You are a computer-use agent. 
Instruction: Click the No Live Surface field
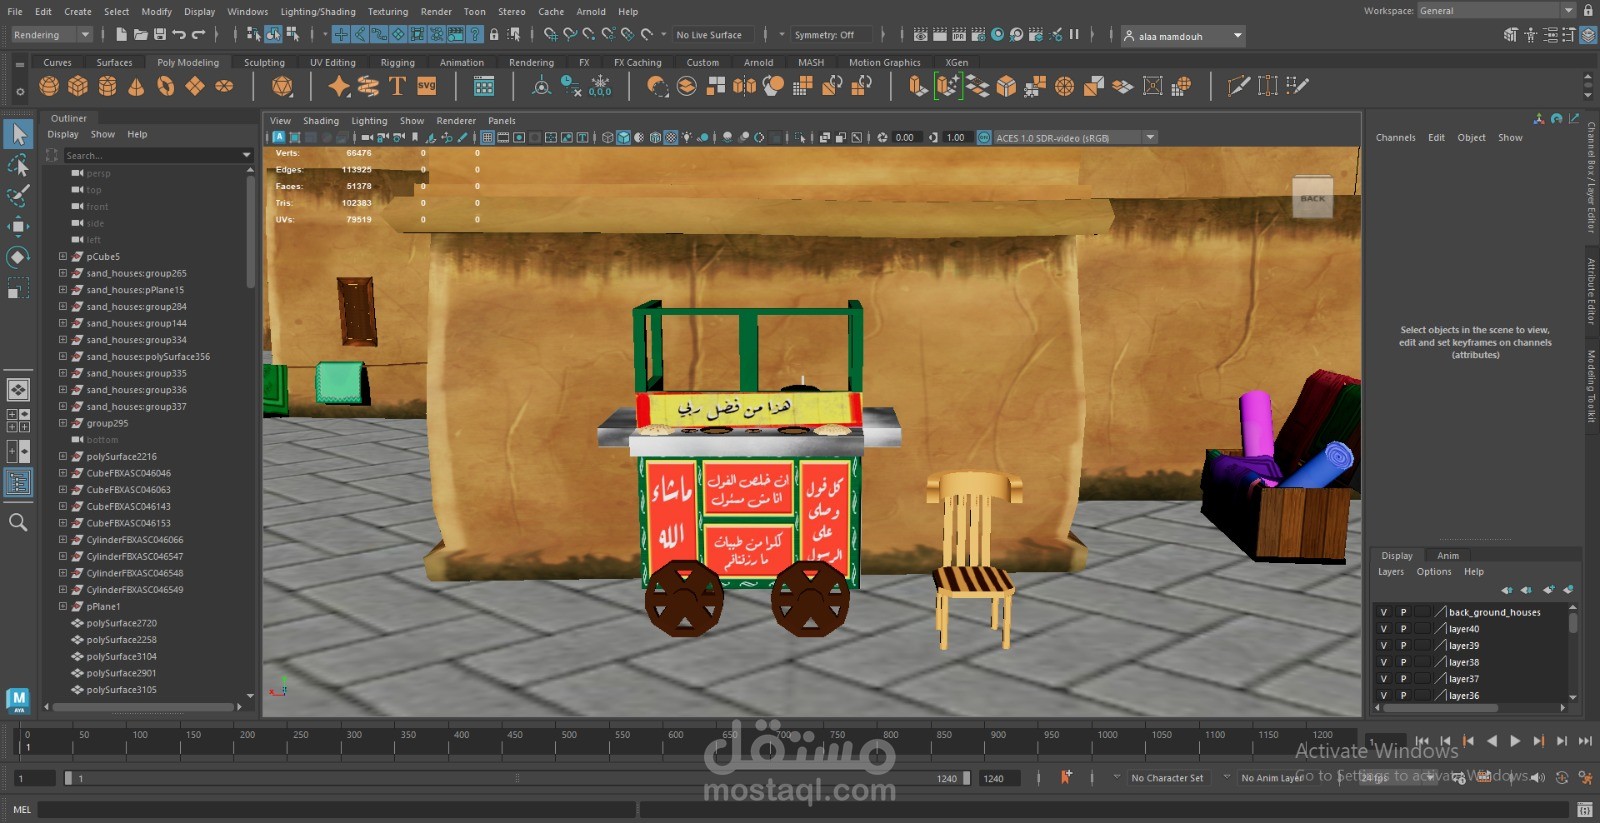pos(716,35)
